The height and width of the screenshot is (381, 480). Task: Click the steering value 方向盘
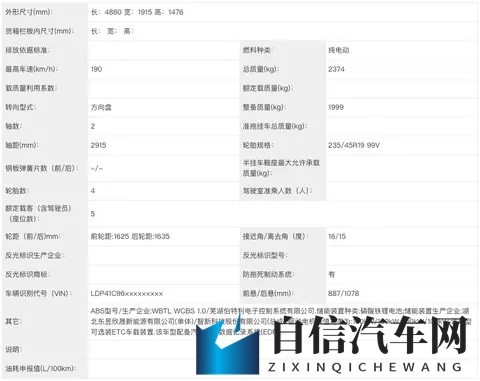coord(101,107)
